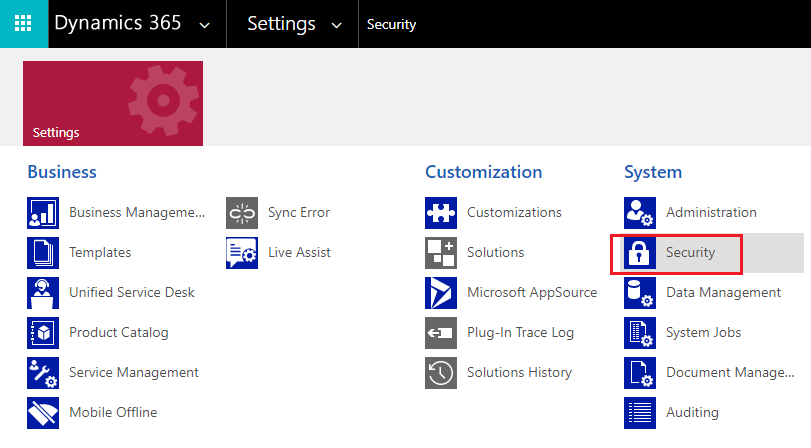Open the Document Management link

coord(730,372)
